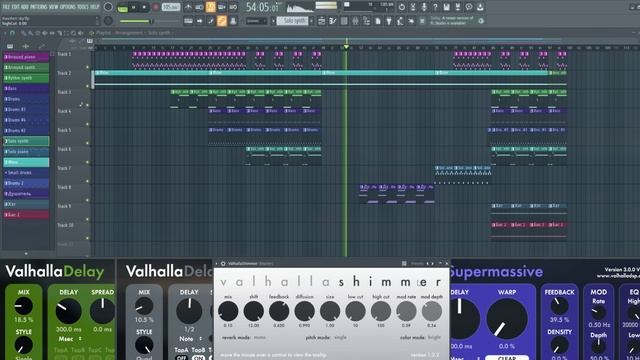Open the channel rack view icon
The width and height of the screenshot is (640, 360).
pyautogui.click(x=344, y=21)
